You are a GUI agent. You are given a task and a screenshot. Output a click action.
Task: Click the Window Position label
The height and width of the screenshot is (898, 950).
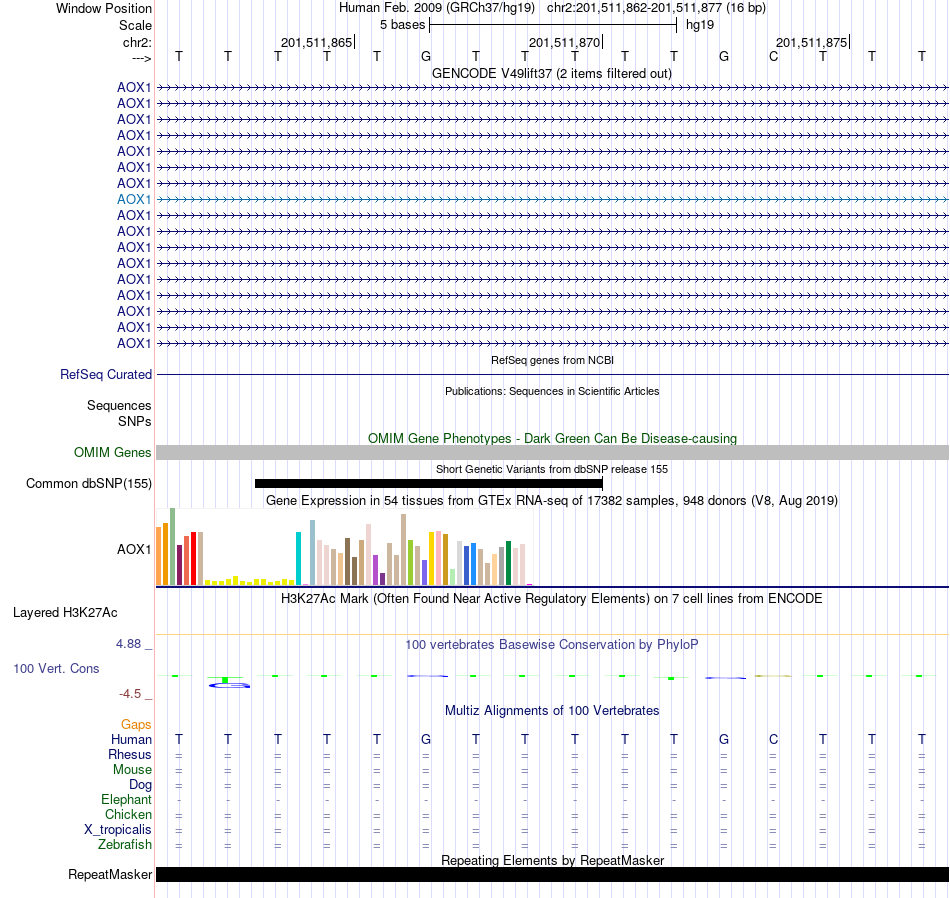[x=104, y=8]
